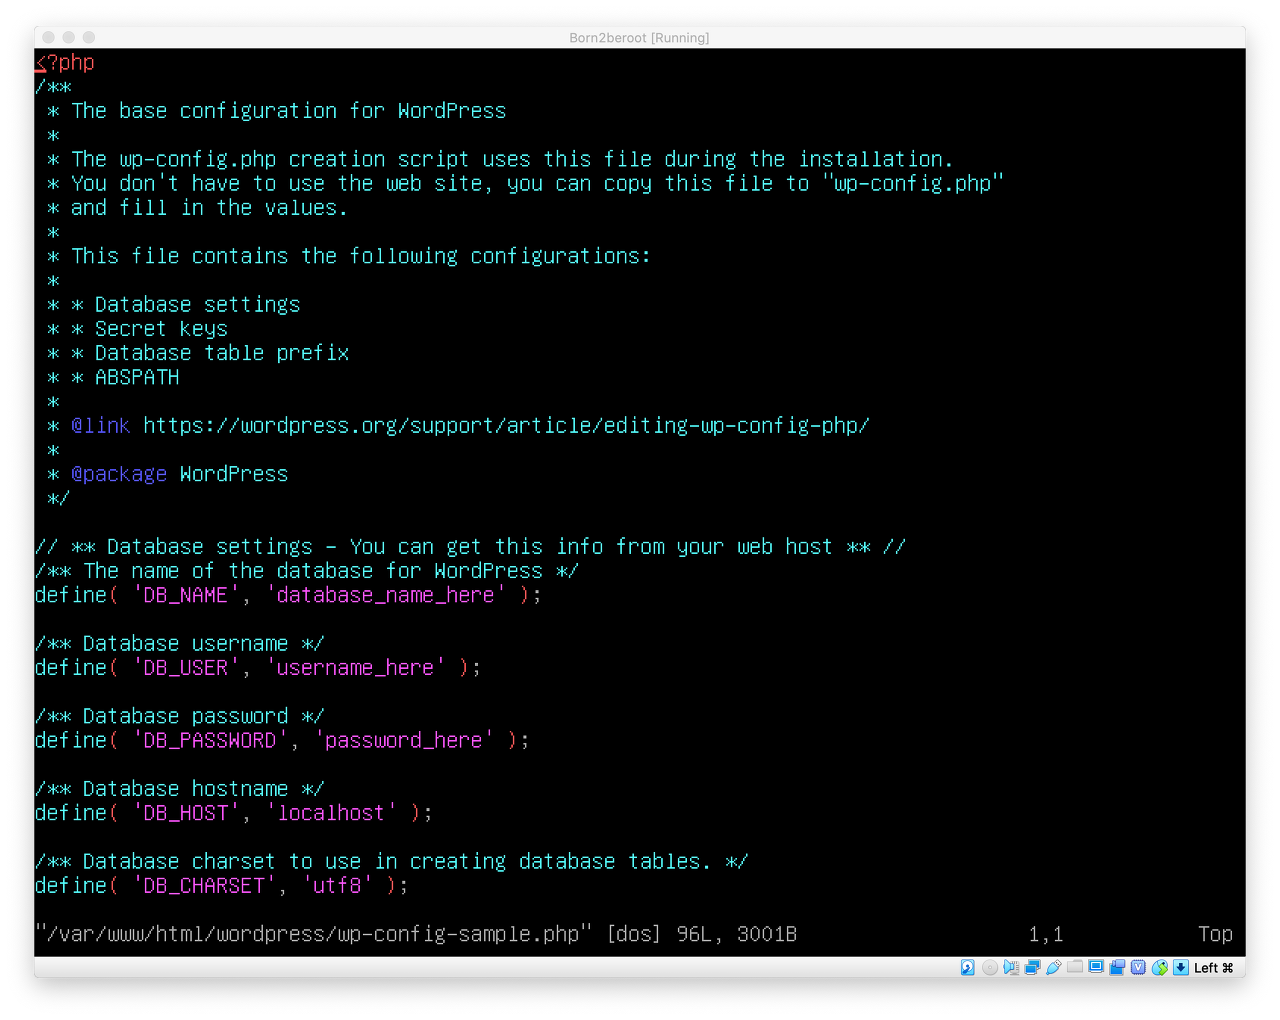Open the optical drive status icon
1280x1020 pixels.
pos(989,967)
